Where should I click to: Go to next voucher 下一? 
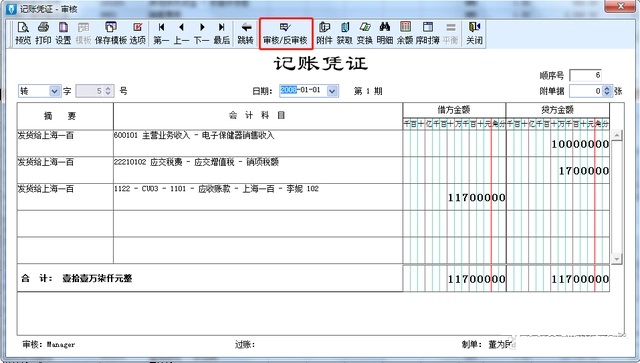pos(201,33)
